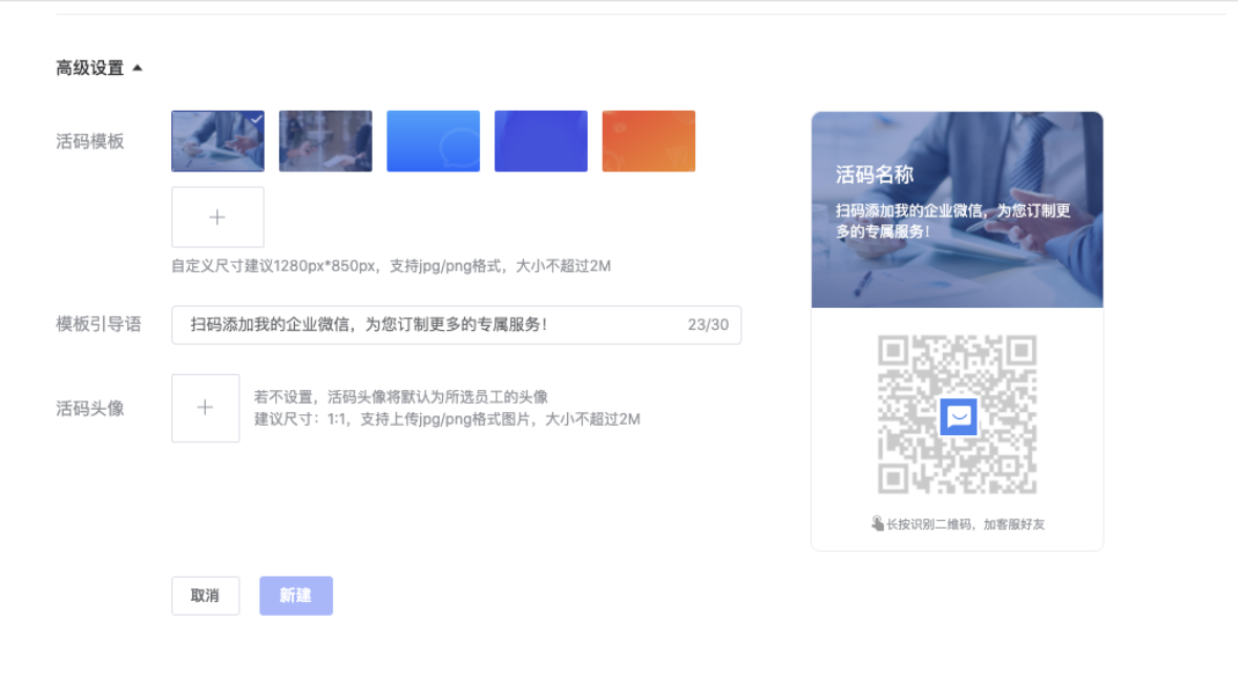Click the 活码模板 field label
Image resolution: width=1238 pixels, height=680 pixels.
(90, 141)
